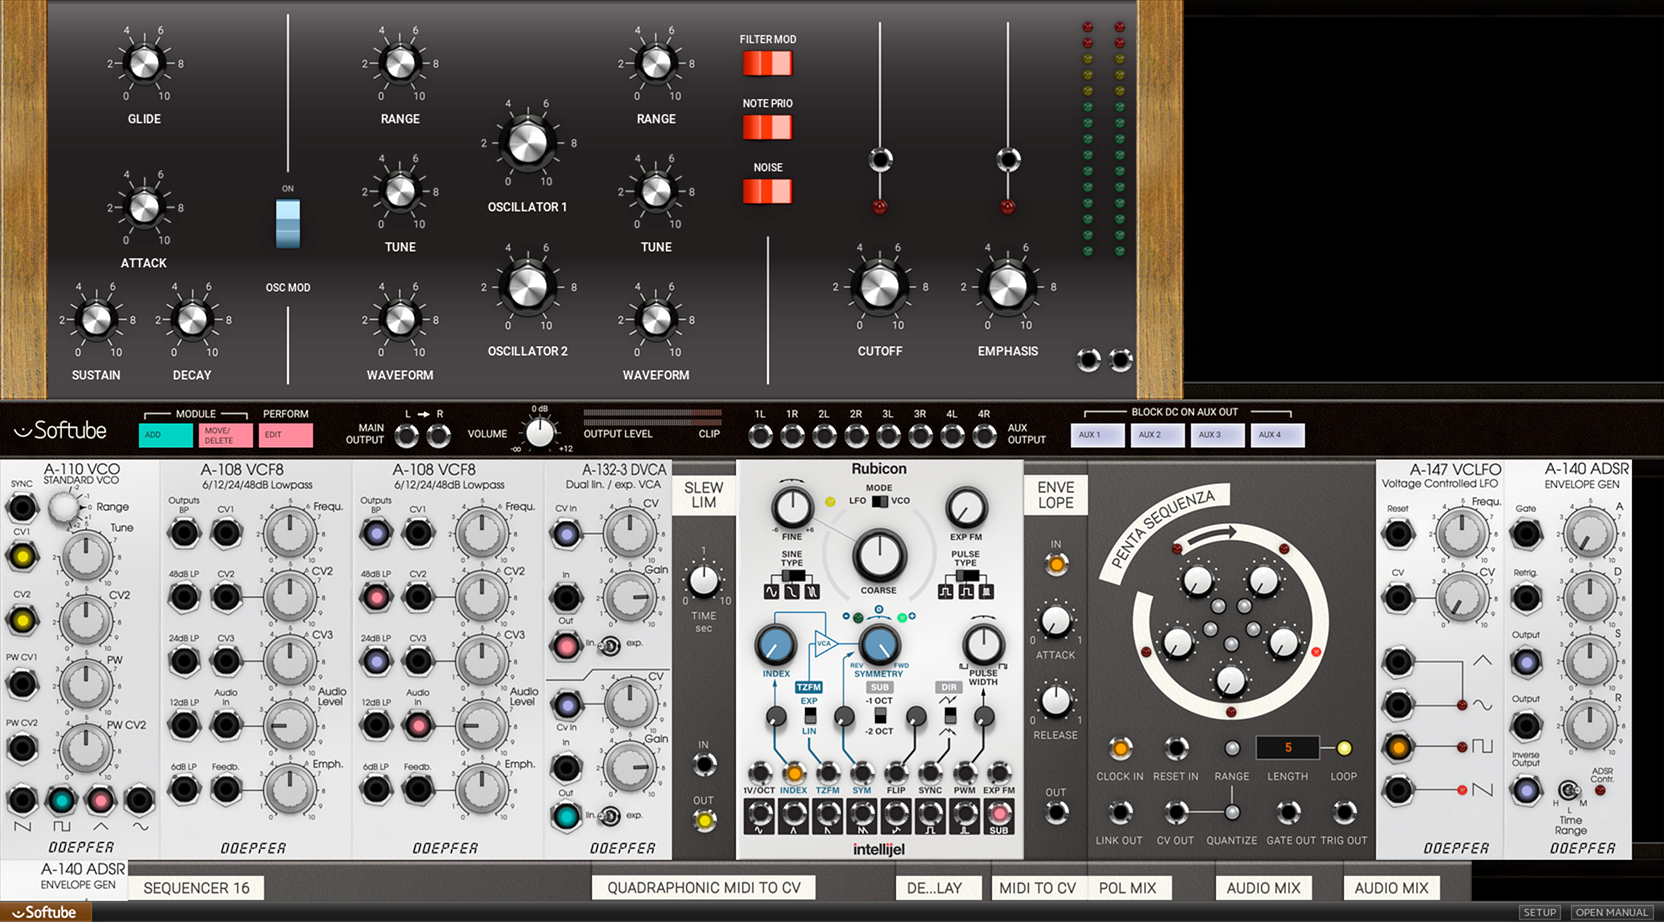Click the Penta Sequenza CLOCK IN jack
This screenshot has width=1664, height=922.
tap(1120, 748)
